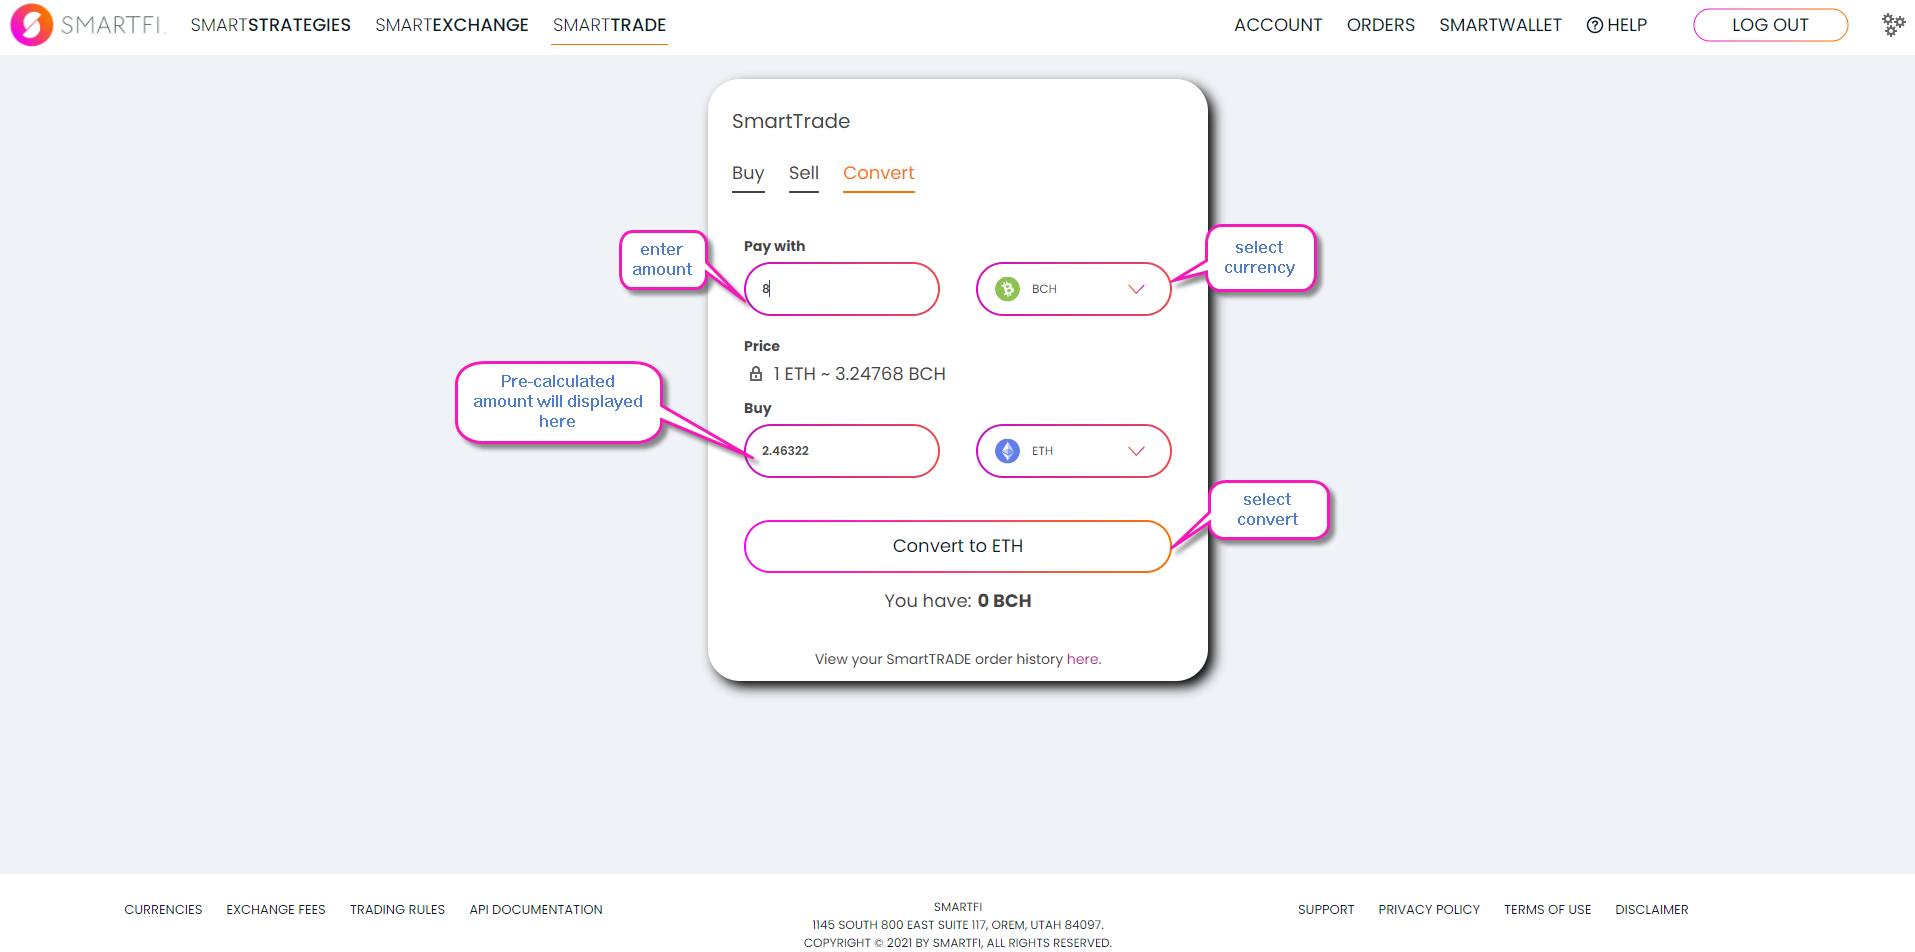Open the SmartWallet page

pyautogui.click(x=1500, y=25)
